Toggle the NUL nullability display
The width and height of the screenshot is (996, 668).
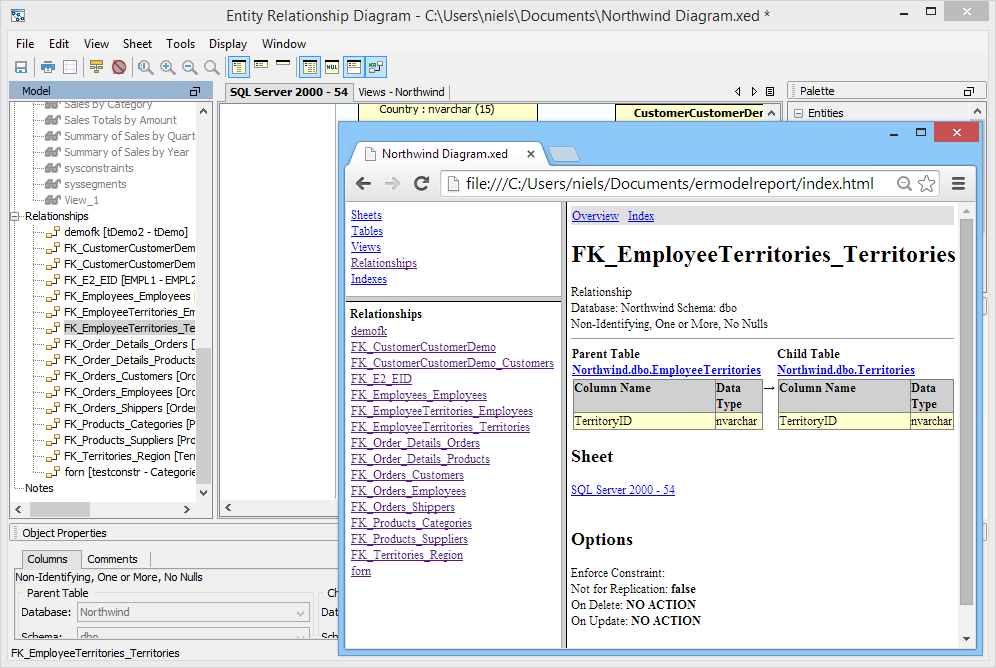click(332, 67)
